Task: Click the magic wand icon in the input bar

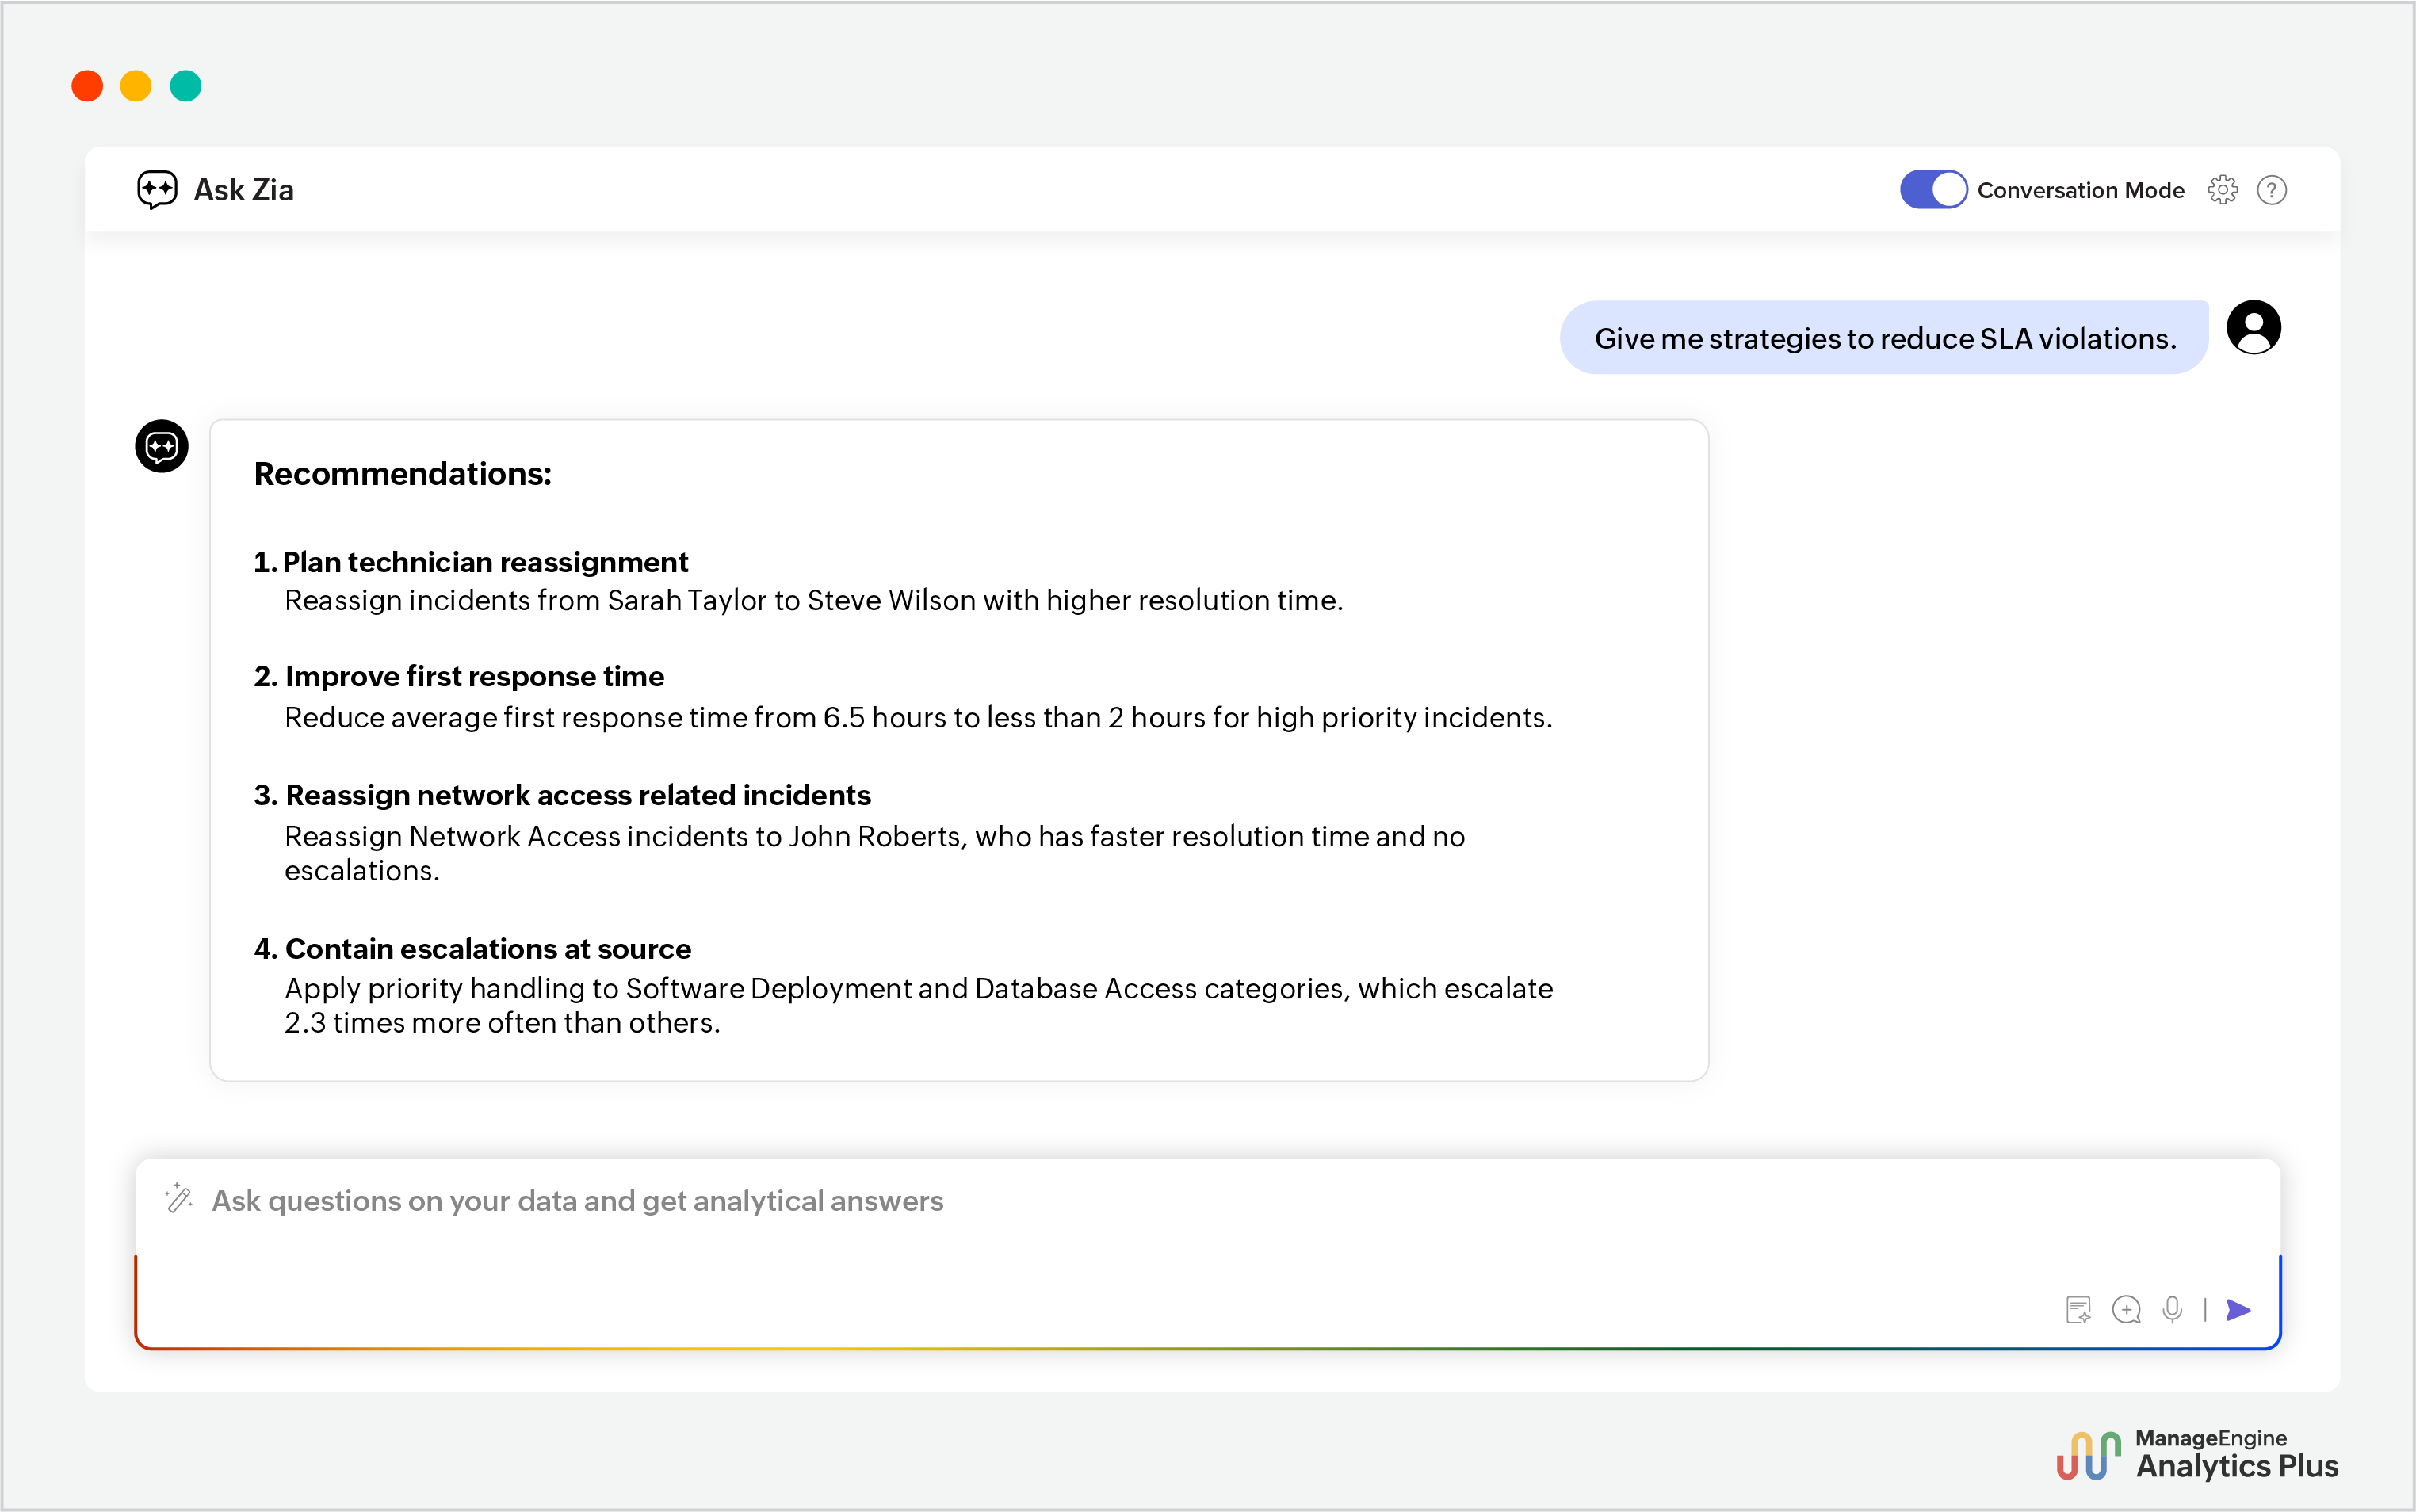Action: (178, 1199)
